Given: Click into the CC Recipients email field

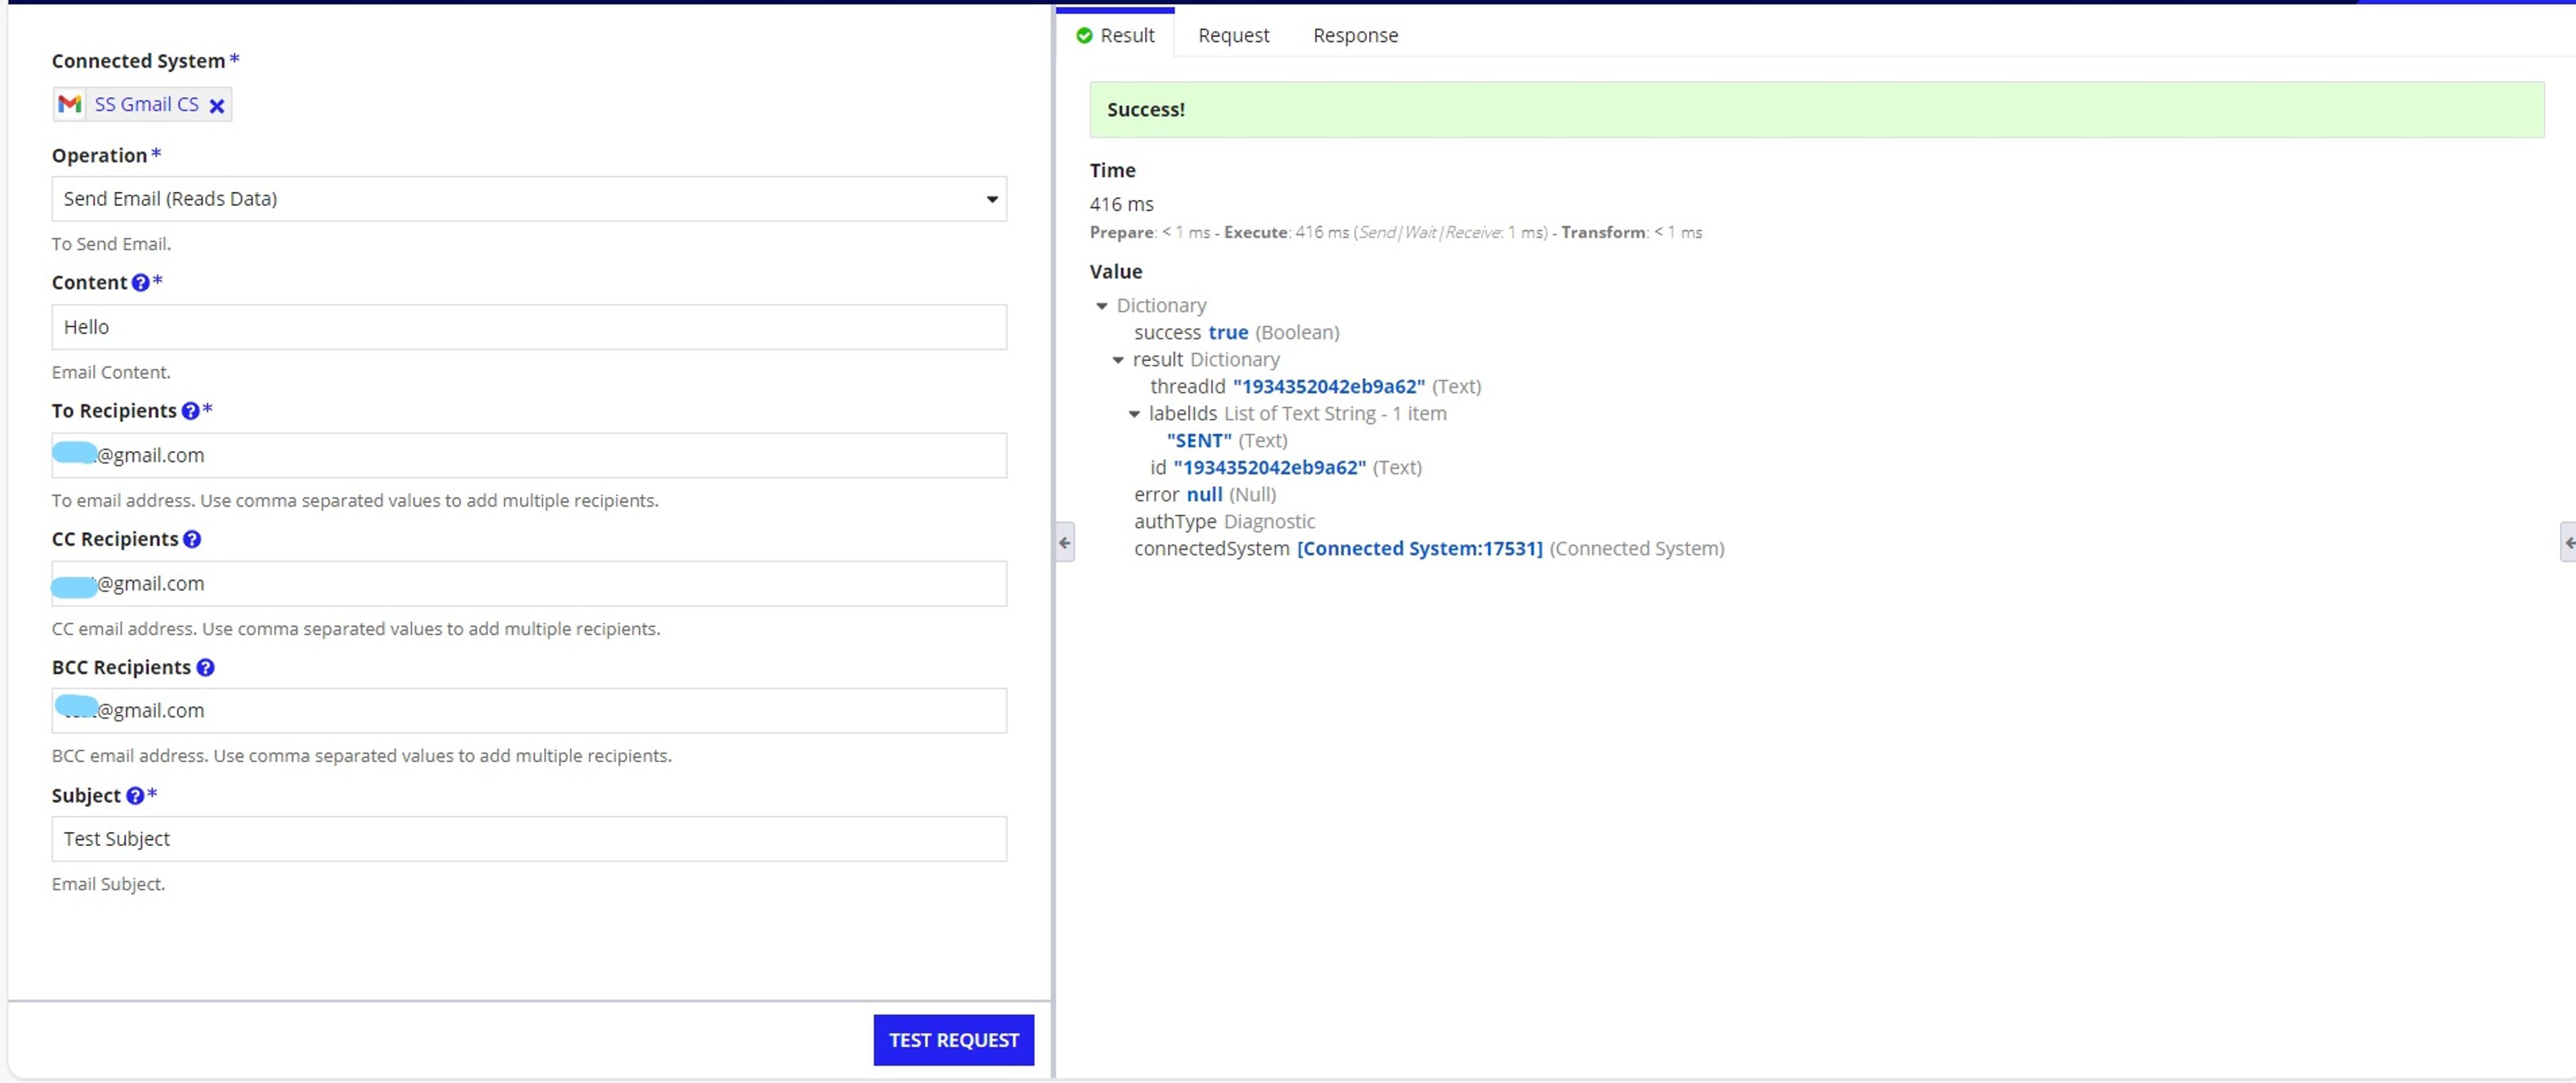Looking at the screenshot, I should coord(529,583).
